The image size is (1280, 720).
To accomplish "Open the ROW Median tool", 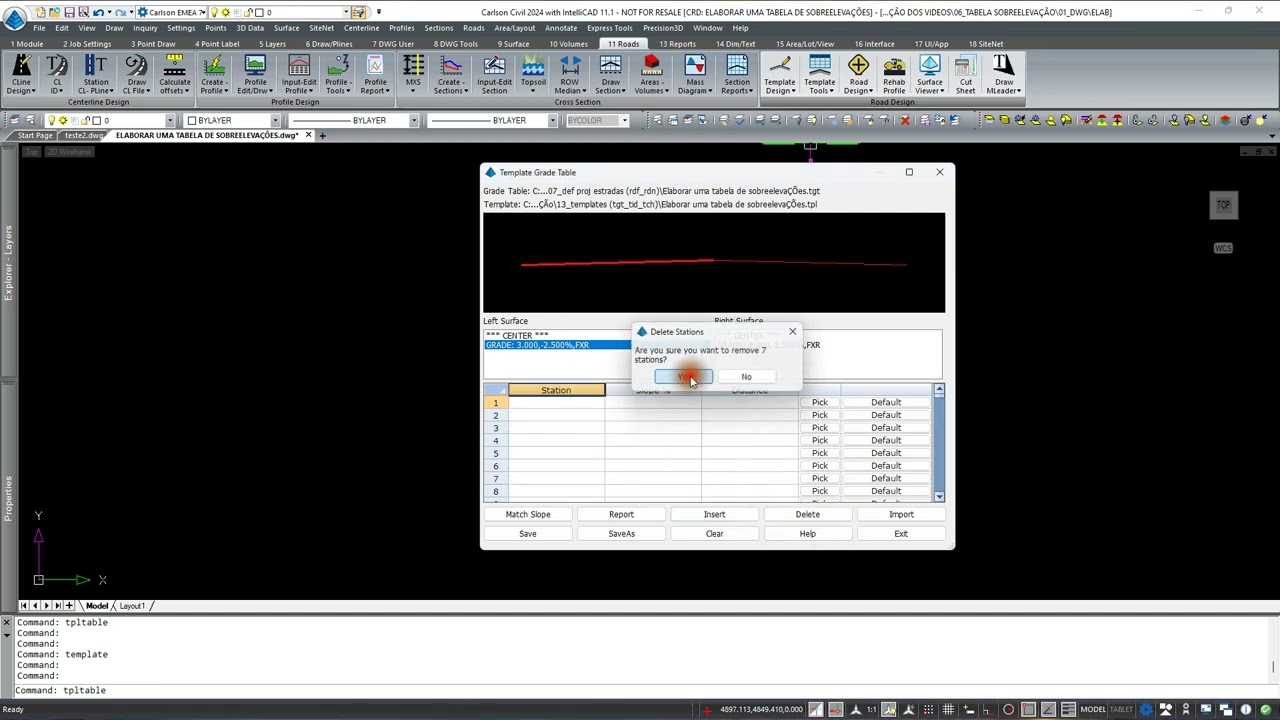I will pyautogui.click(x=570, y=75).
